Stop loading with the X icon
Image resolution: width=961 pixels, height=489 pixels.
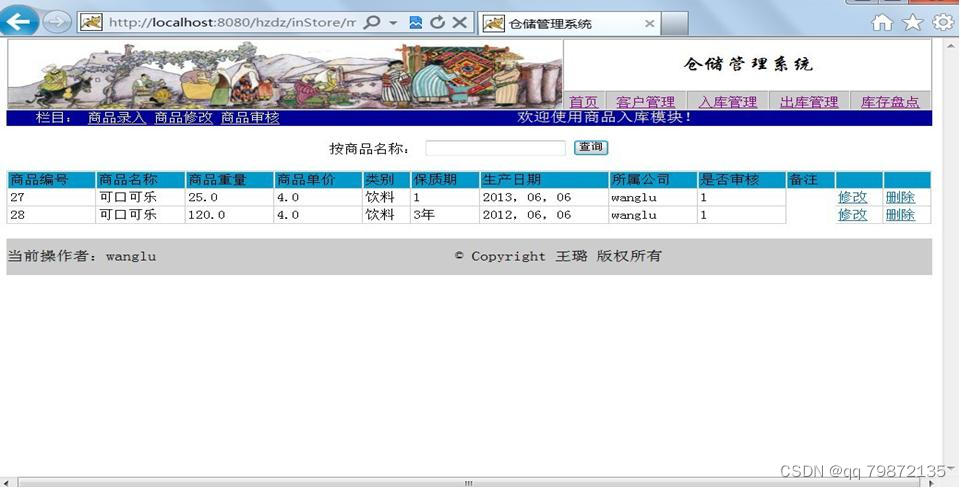pyautogui.click(x=459, y=23)
